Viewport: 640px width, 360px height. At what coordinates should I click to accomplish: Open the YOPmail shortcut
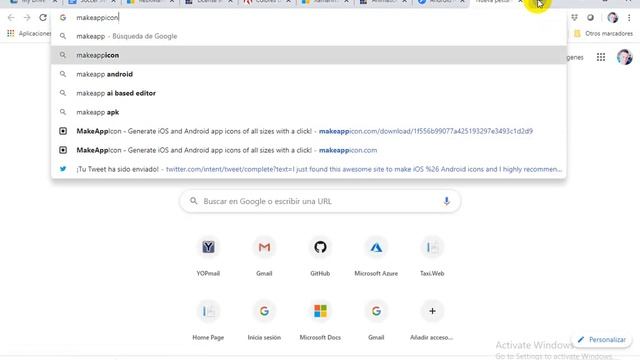pos(208,256)
